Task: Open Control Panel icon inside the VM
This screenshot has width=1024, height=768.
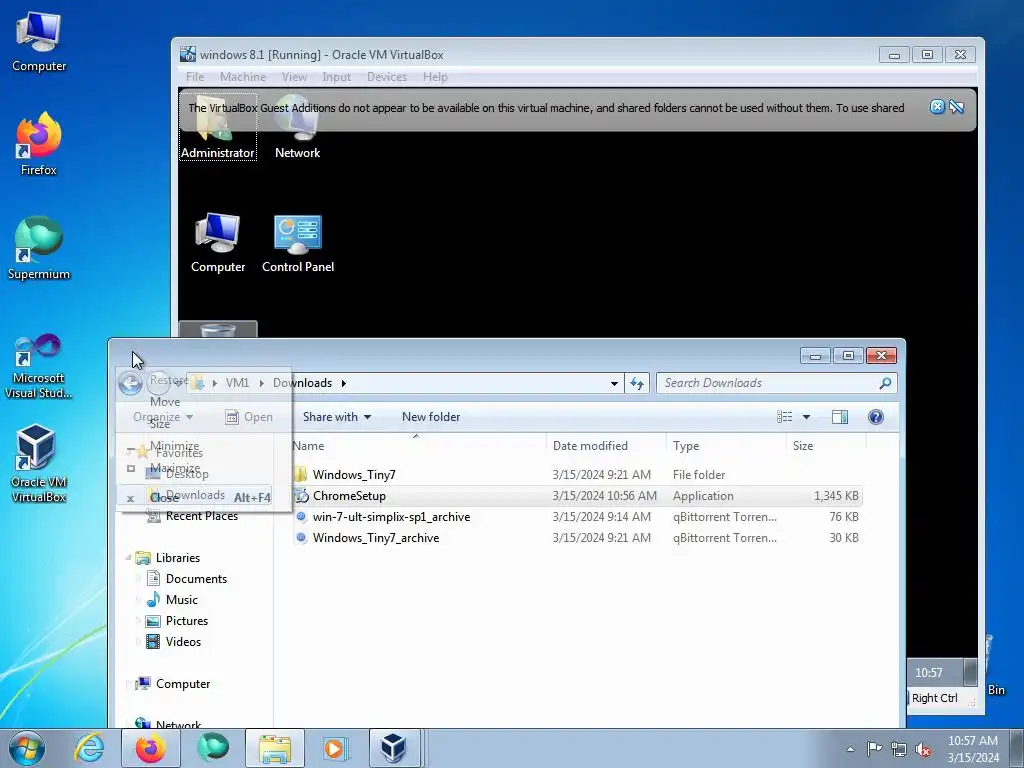Action: tap(298, 243)
